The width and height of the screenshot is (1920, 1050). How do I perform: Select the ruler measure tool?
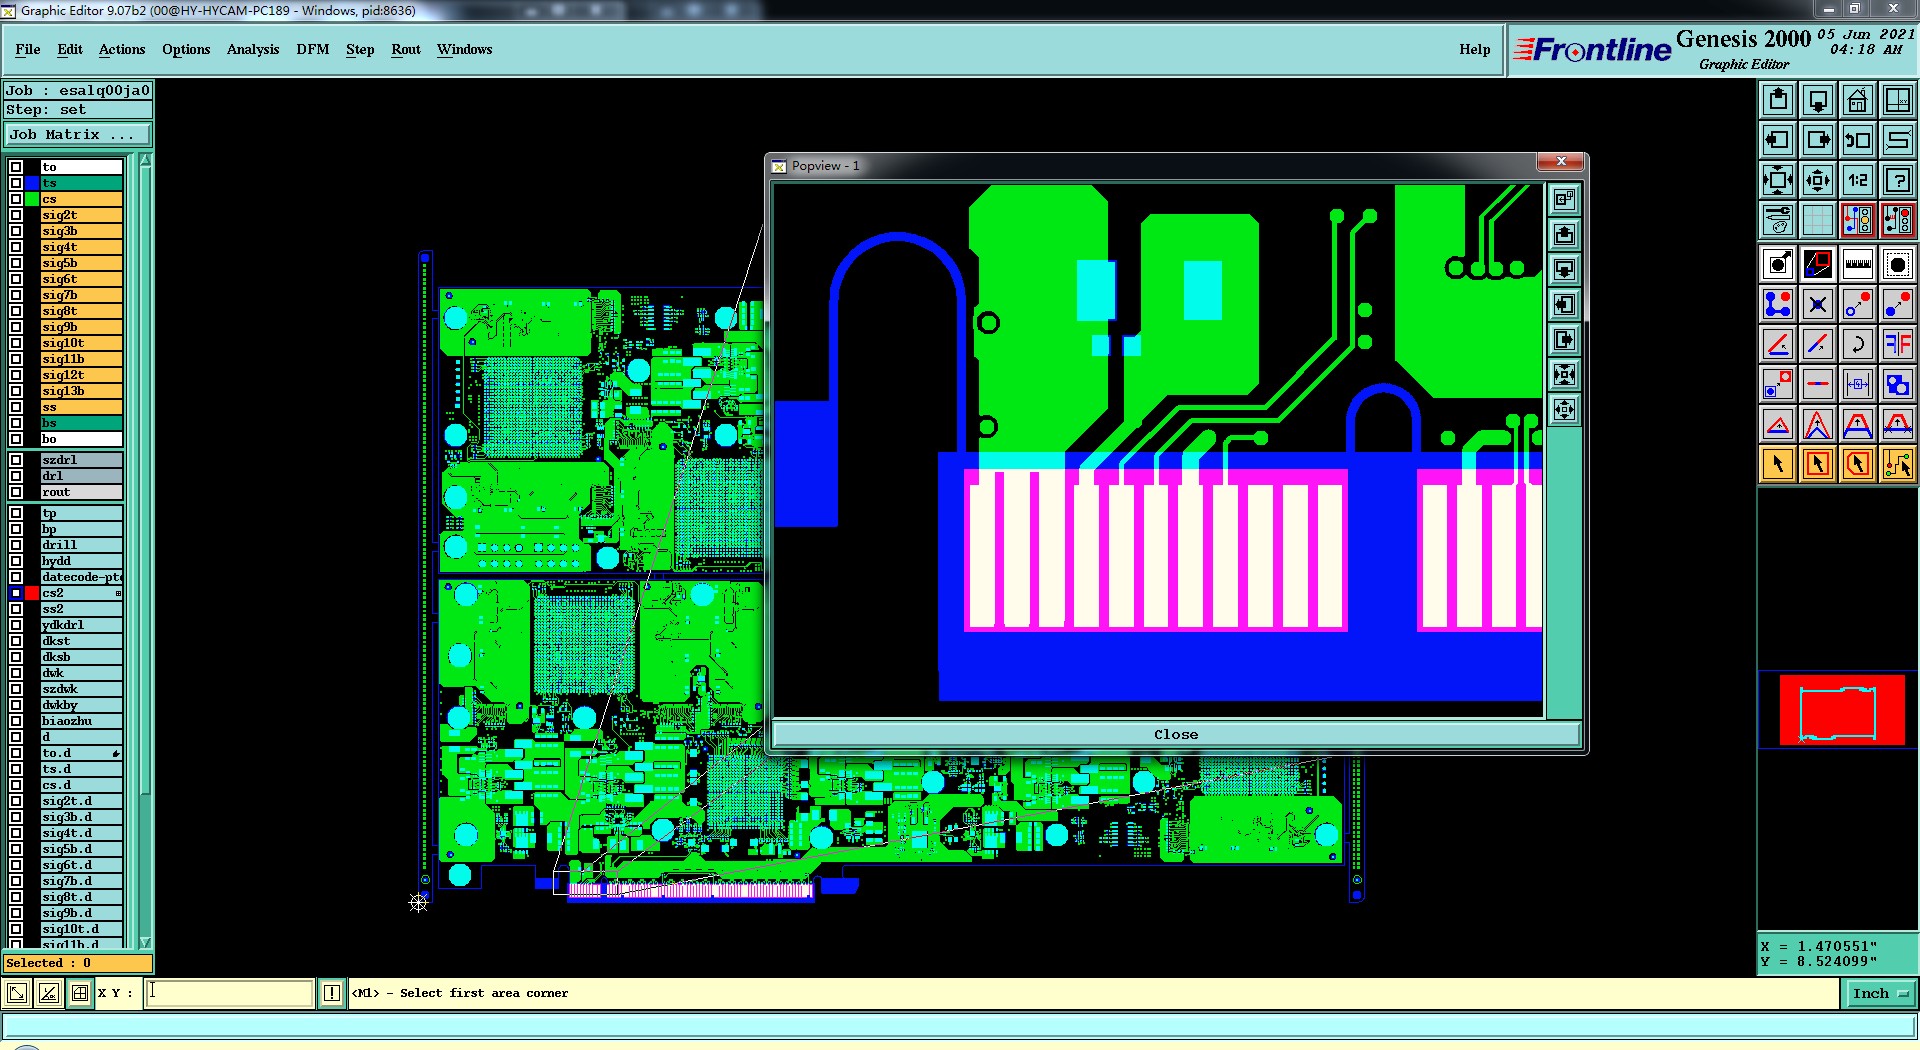pyautogui.click(x=1857, y=264)
